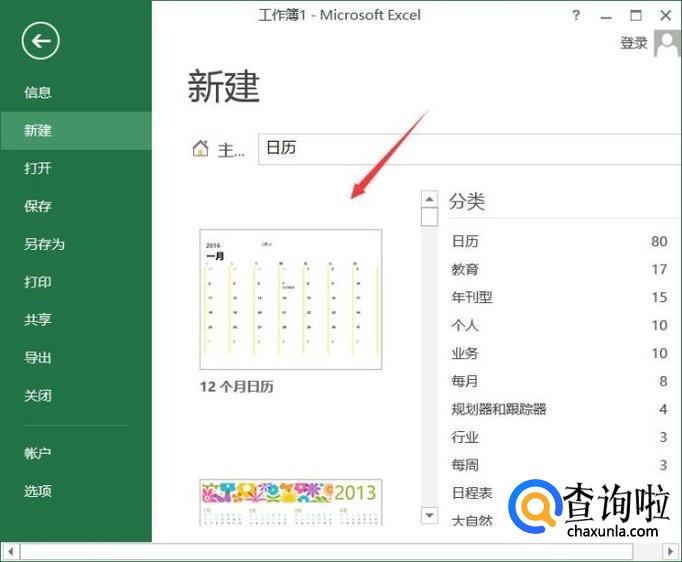This screenshot has width=682, height=562.
Task: Click the category list scrollbar thumb
Action: 429,217
